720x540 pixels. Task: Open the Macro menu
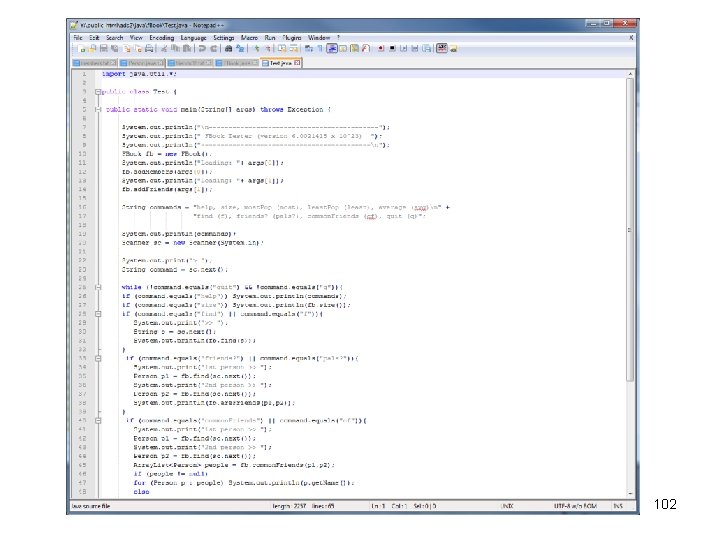point(249,38)
